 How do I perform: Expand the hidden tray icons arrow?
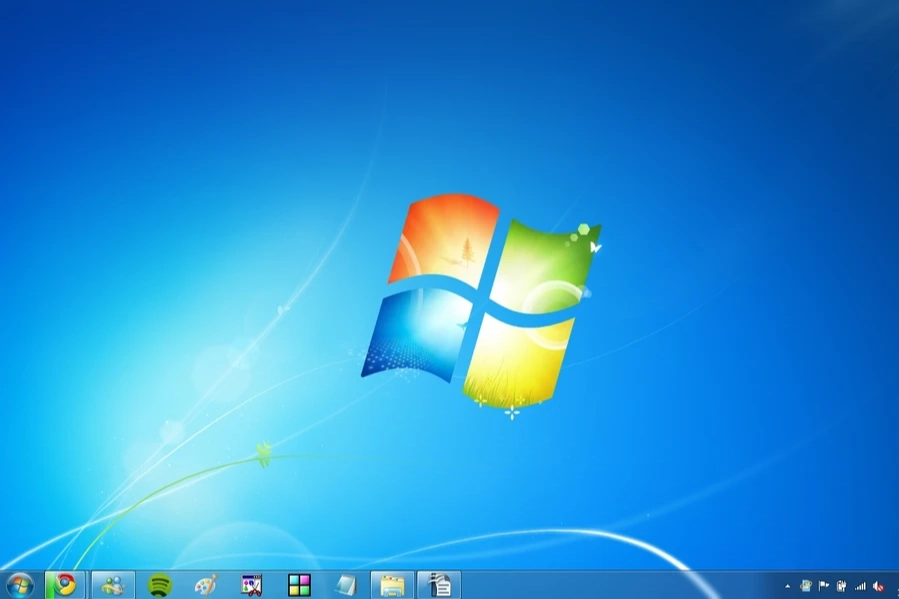point(787,586)
